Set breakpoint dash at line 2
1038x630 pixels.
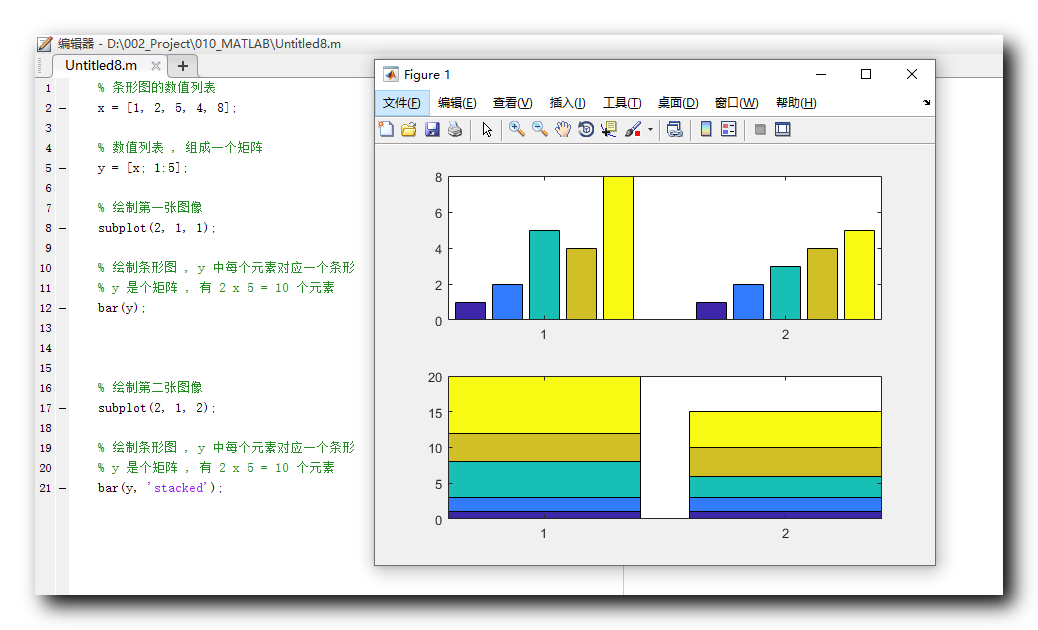tap(62, 108)
